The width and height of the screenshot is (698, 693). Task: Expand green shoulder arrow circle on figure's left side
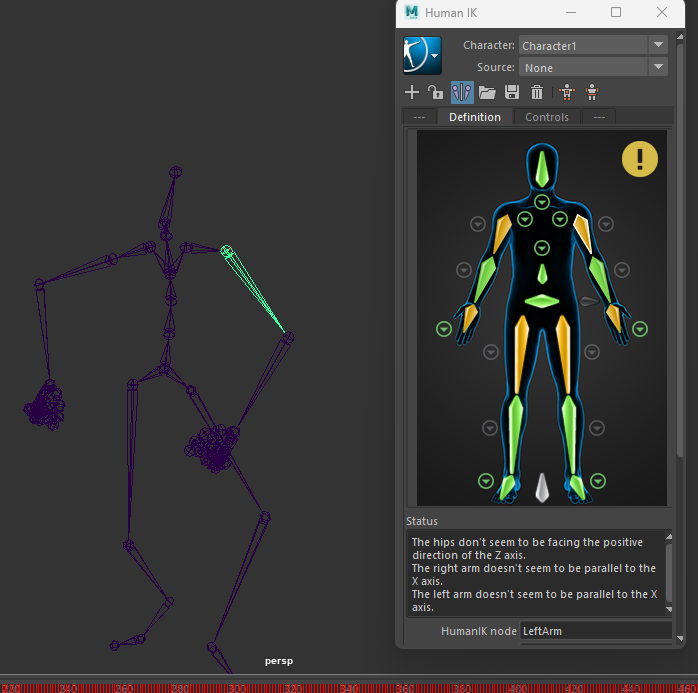(x=560, y=219)
